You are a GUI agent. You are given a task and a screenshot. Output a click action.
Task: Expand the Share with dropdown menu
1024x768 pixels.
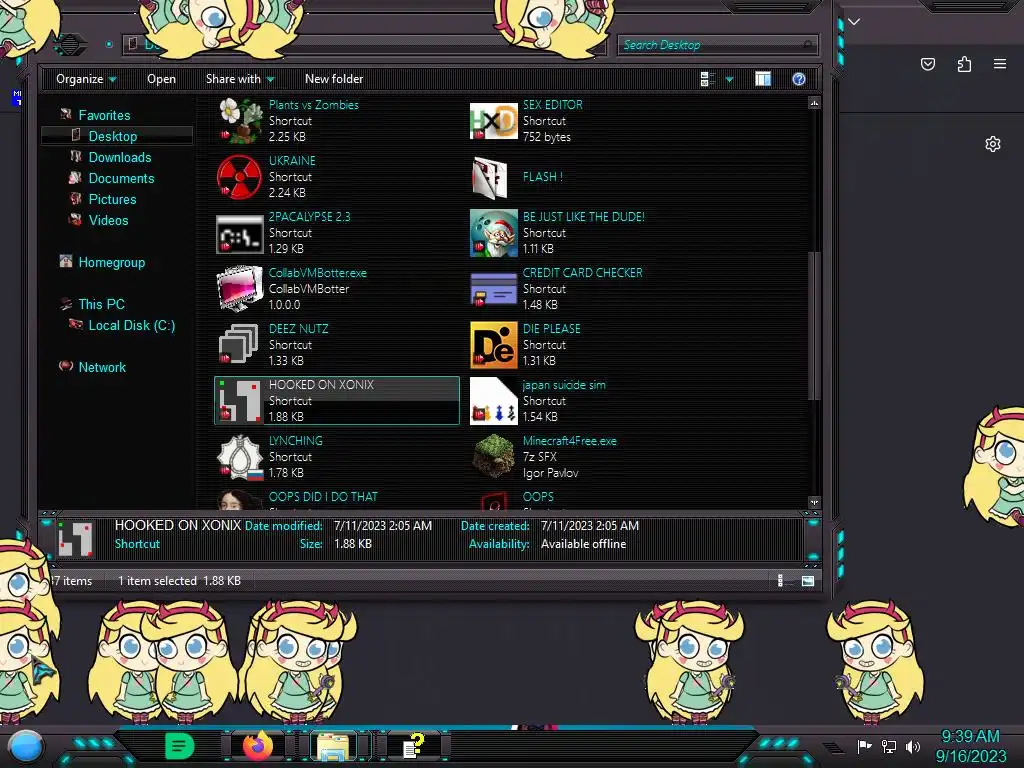[x=240, y=79]
